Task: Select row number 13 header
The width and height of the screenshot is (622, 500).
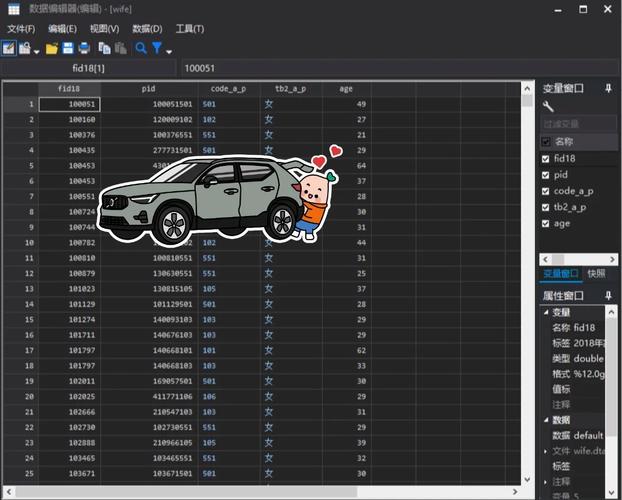Action: (21, 288)
